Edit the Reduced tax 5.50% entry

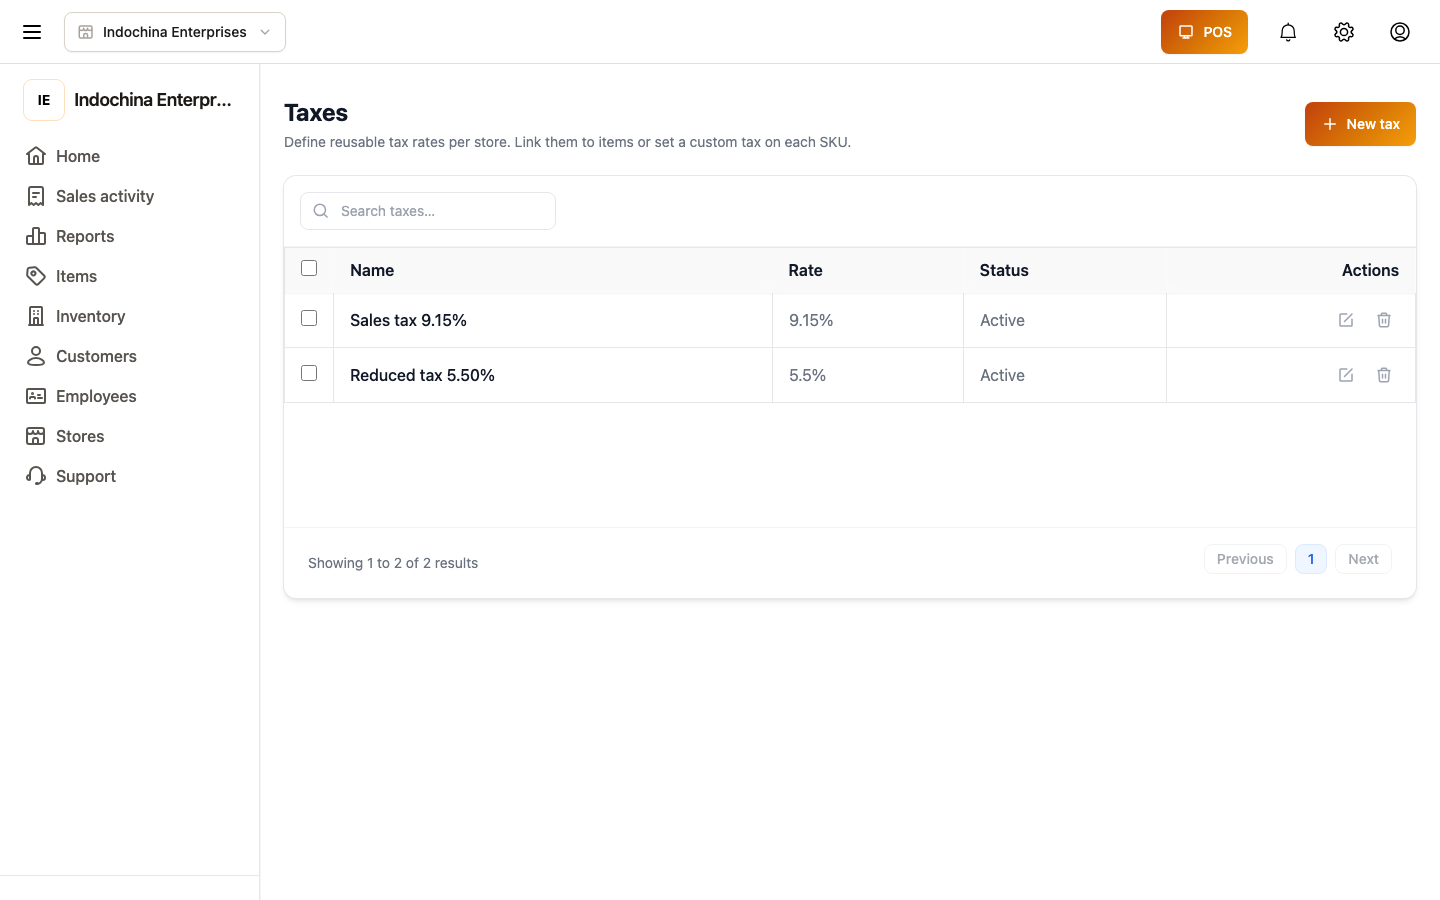[1346, 375]
